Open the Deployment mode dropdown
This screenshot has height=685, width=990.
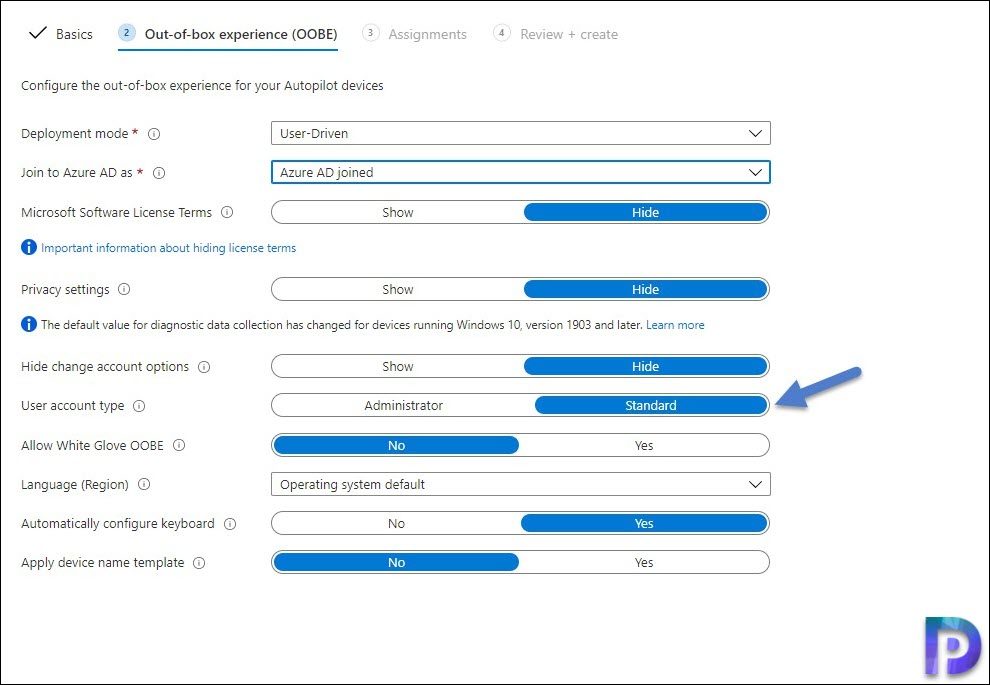tap(521, 133)
